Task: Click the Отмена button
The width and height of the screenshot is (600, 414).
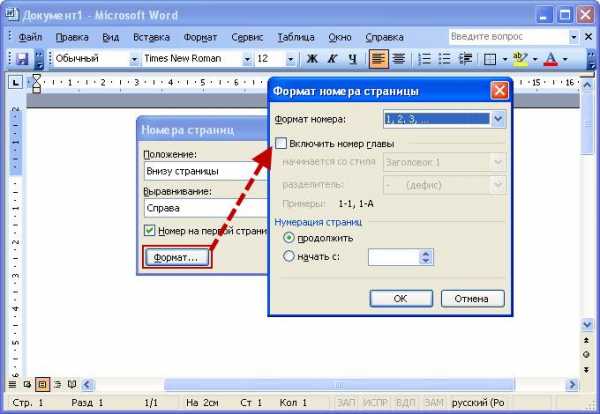Action: point(472,298)
